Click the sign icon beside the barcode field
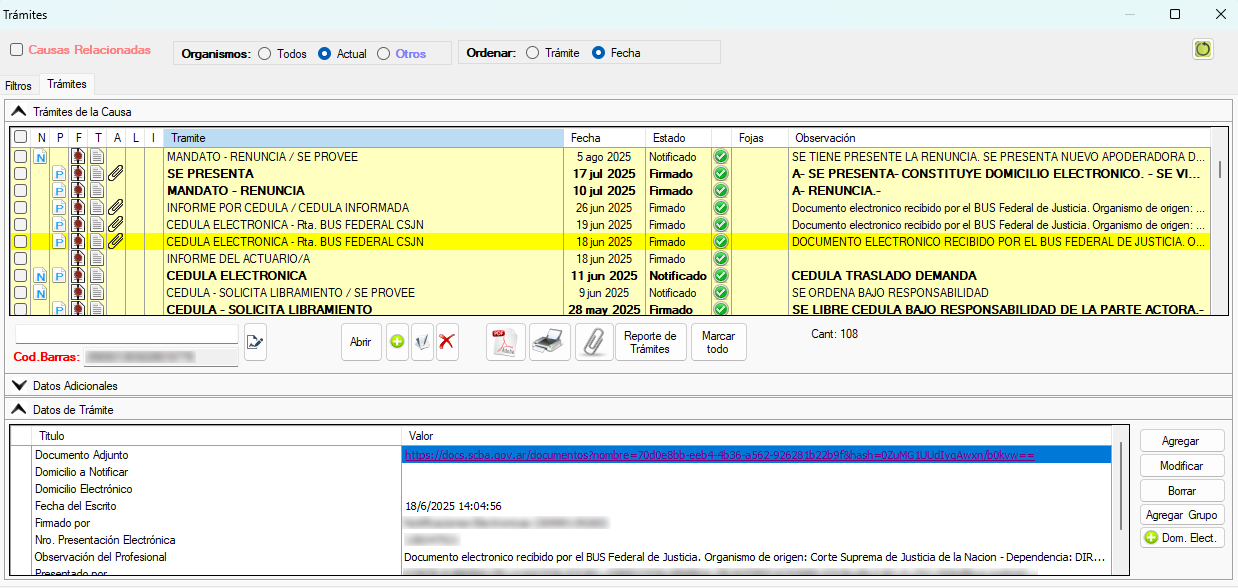Image resolution: width=1238 pixels, height=588 pixels. click(x=255, y=342)
